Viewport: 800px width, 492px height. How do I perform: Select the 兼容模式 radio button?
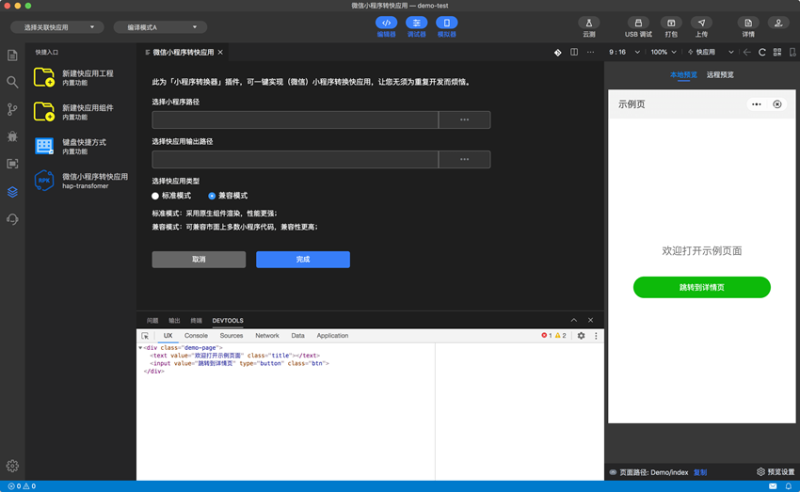coord(212,196)
